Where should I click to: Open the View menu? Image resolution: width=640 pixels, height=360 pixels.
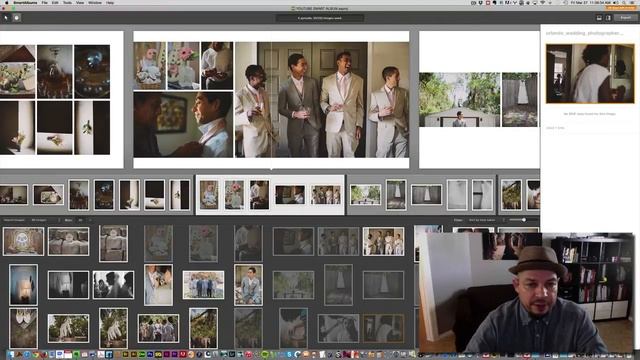coord(80,2)
